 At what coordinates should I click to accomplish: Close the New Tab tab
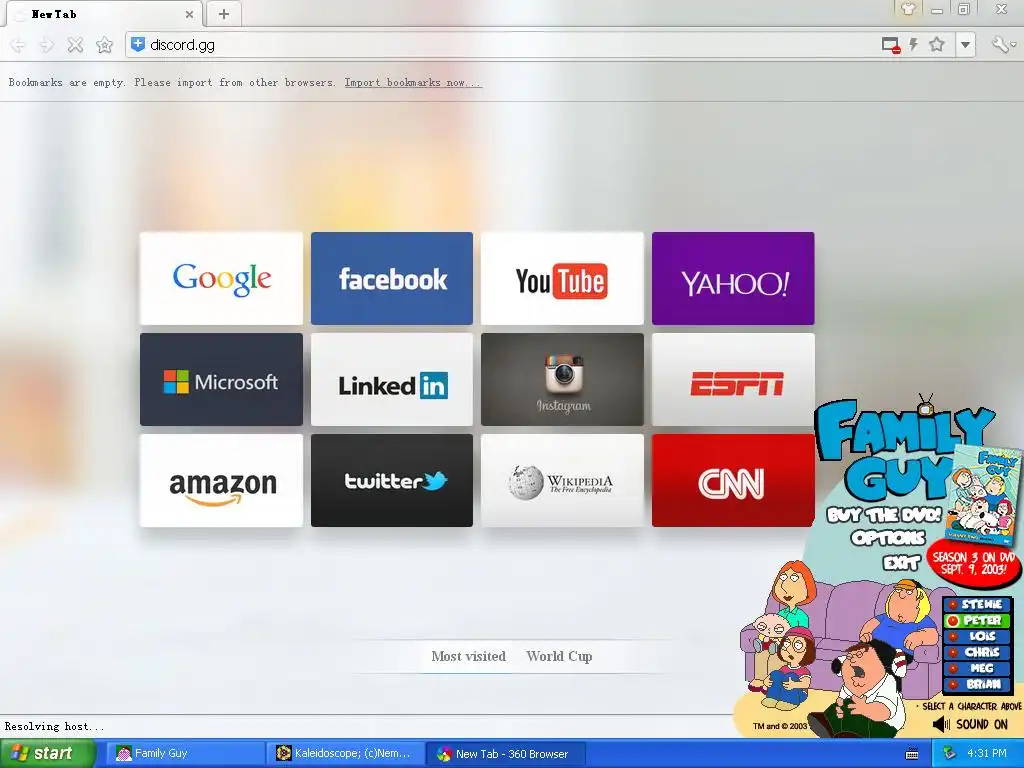(x=189, y=14)
